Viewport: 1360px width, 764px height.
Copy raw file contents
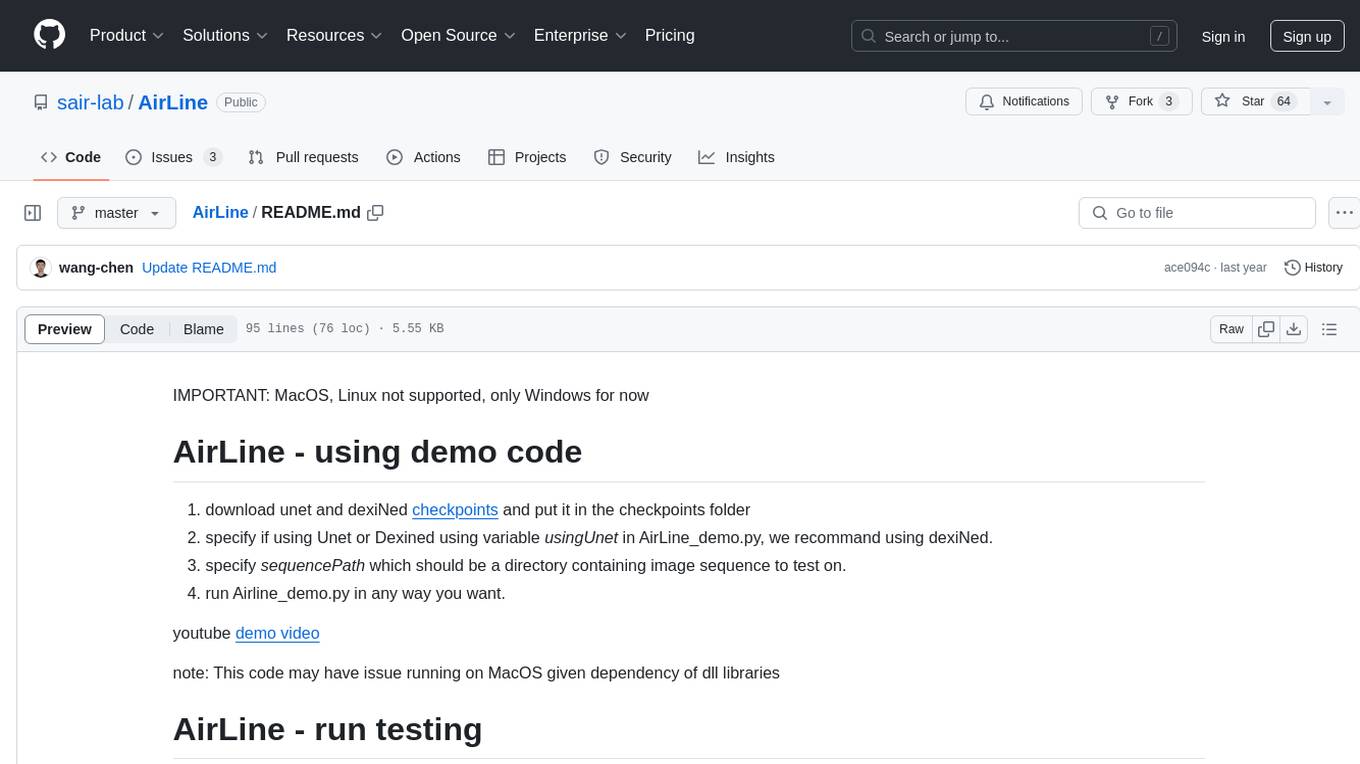click(1267, 329)
